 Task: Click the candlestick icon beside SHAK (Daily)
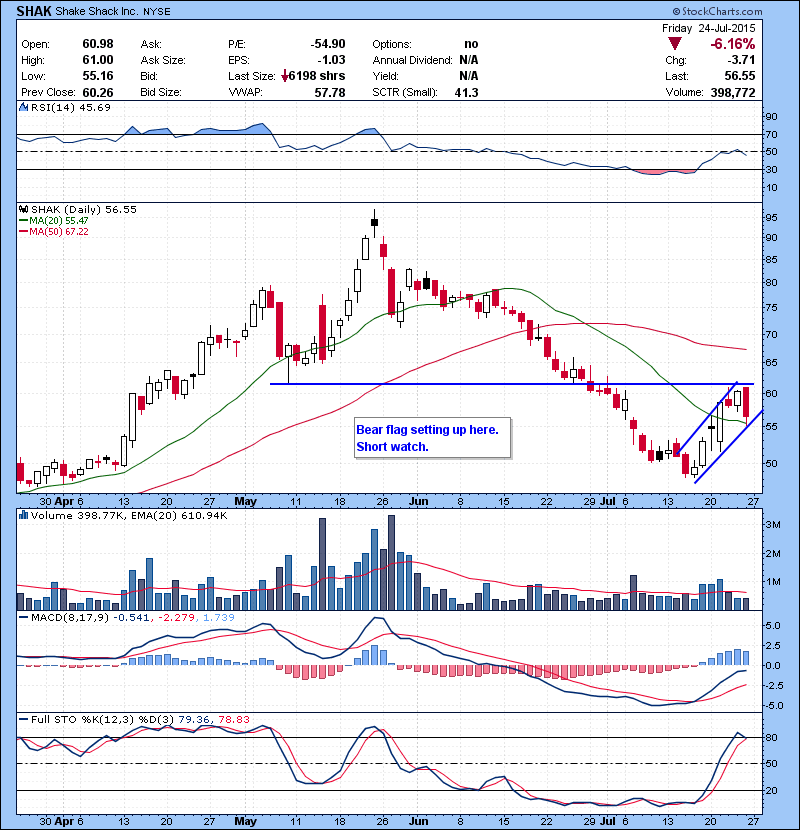(23, 209)
